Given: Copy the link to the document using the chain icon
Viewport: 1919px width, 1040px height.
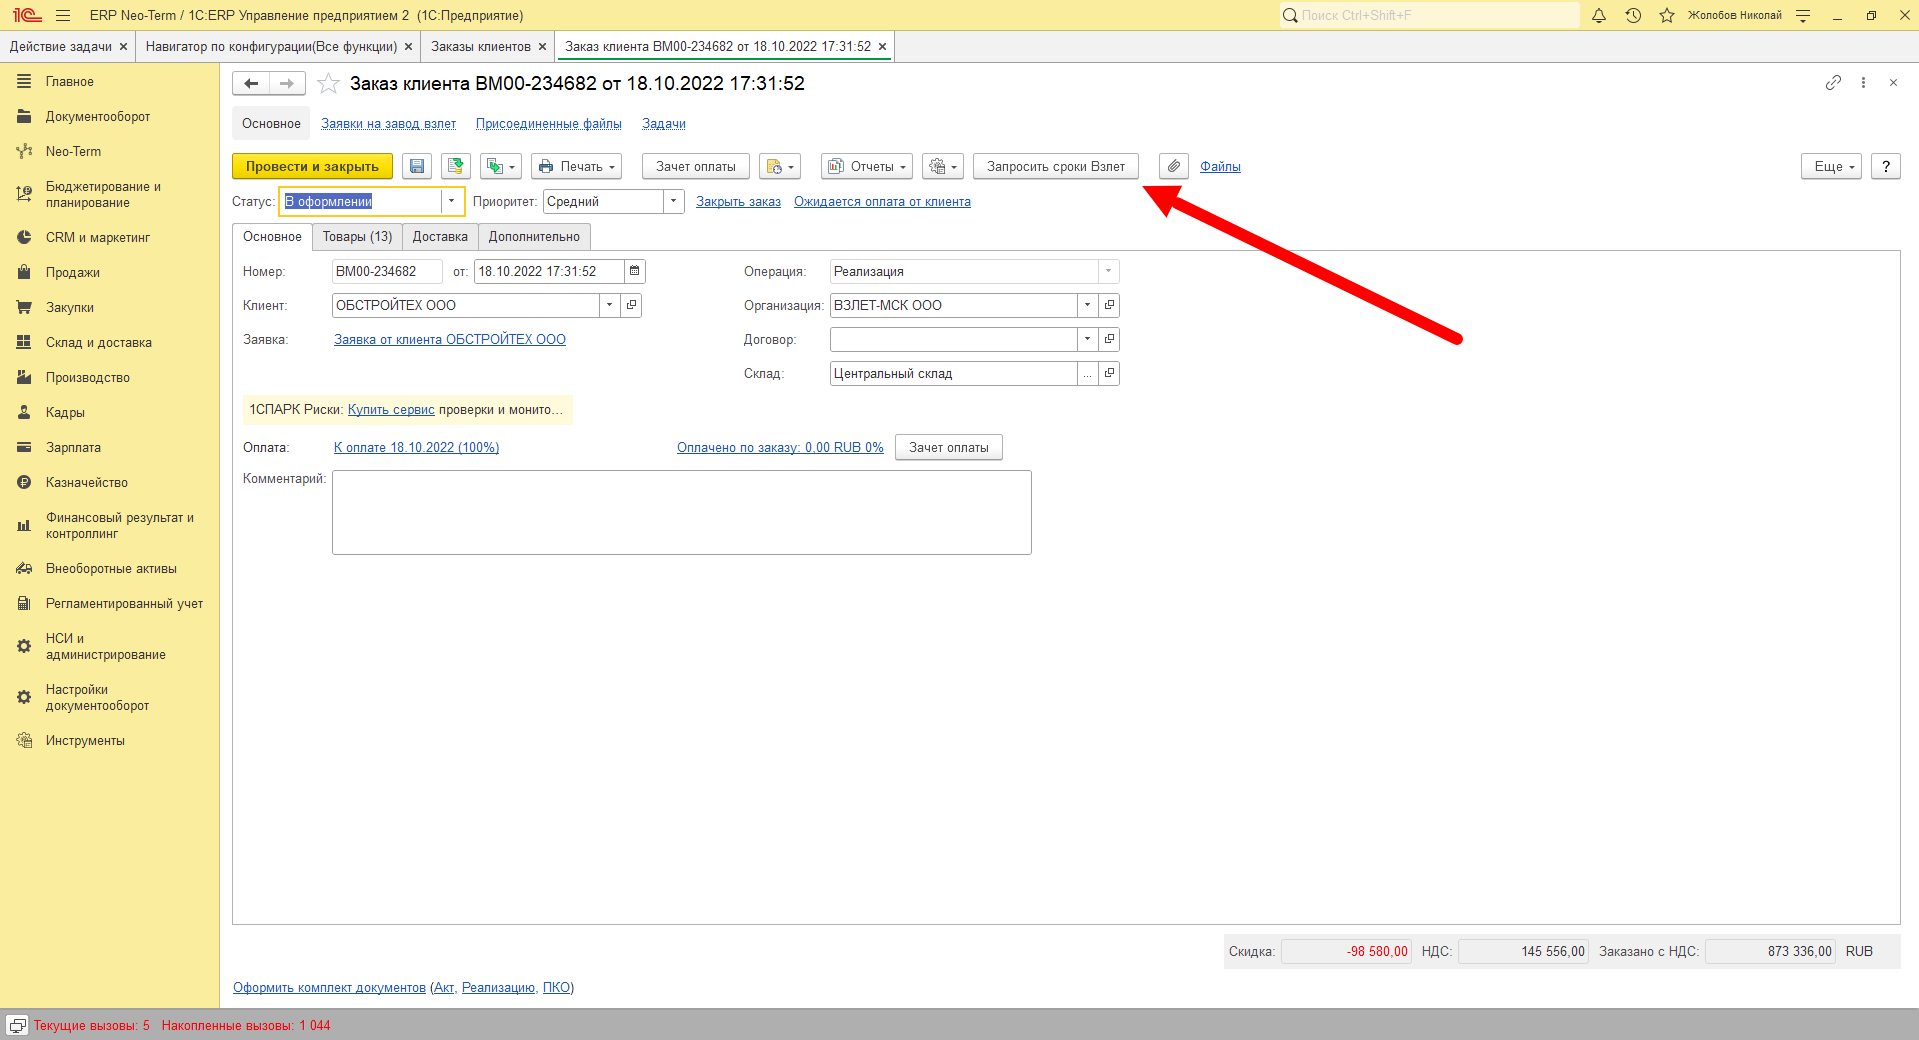Looking at the screenshot, I should tap(1833, 83).
